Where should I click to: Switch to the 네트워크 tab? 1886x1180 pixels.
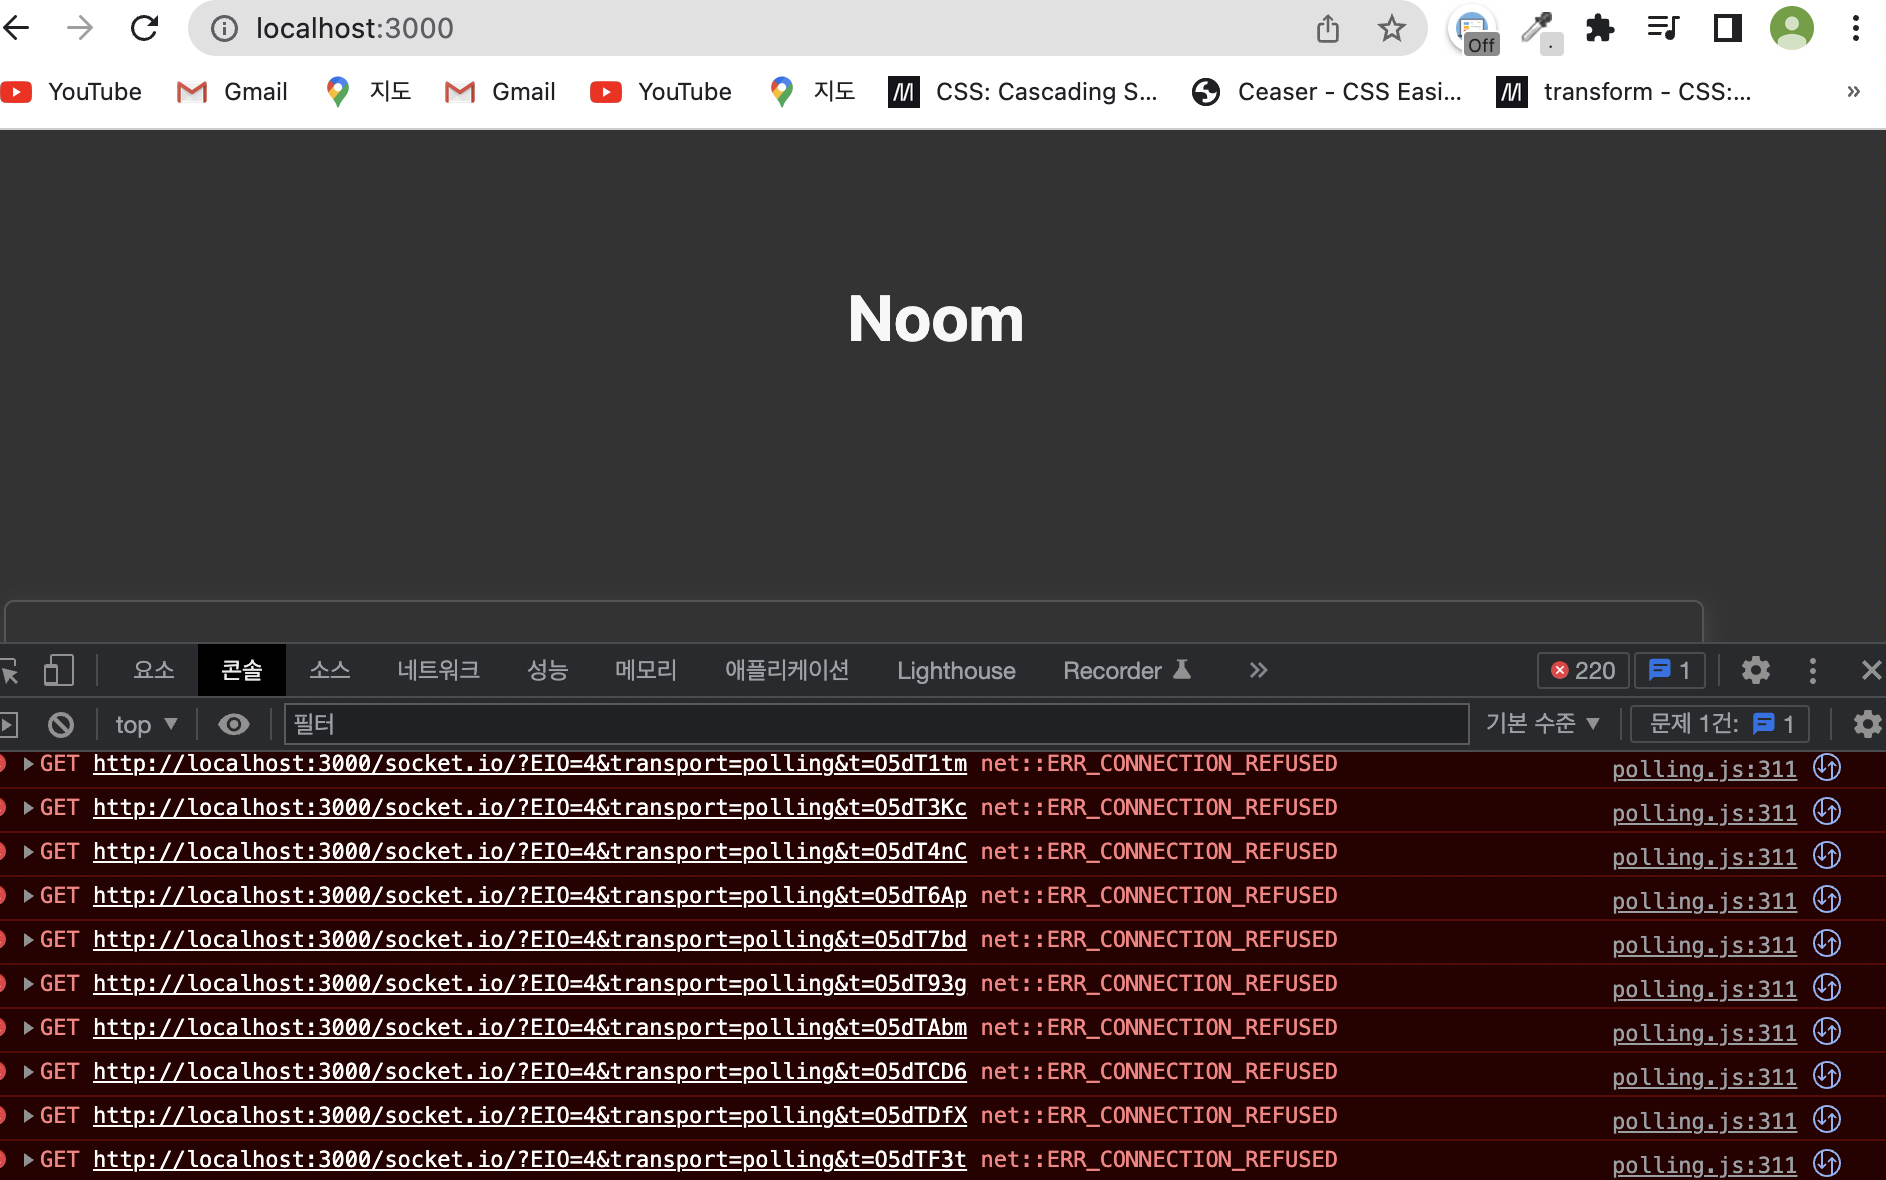(x=438, y=670)
